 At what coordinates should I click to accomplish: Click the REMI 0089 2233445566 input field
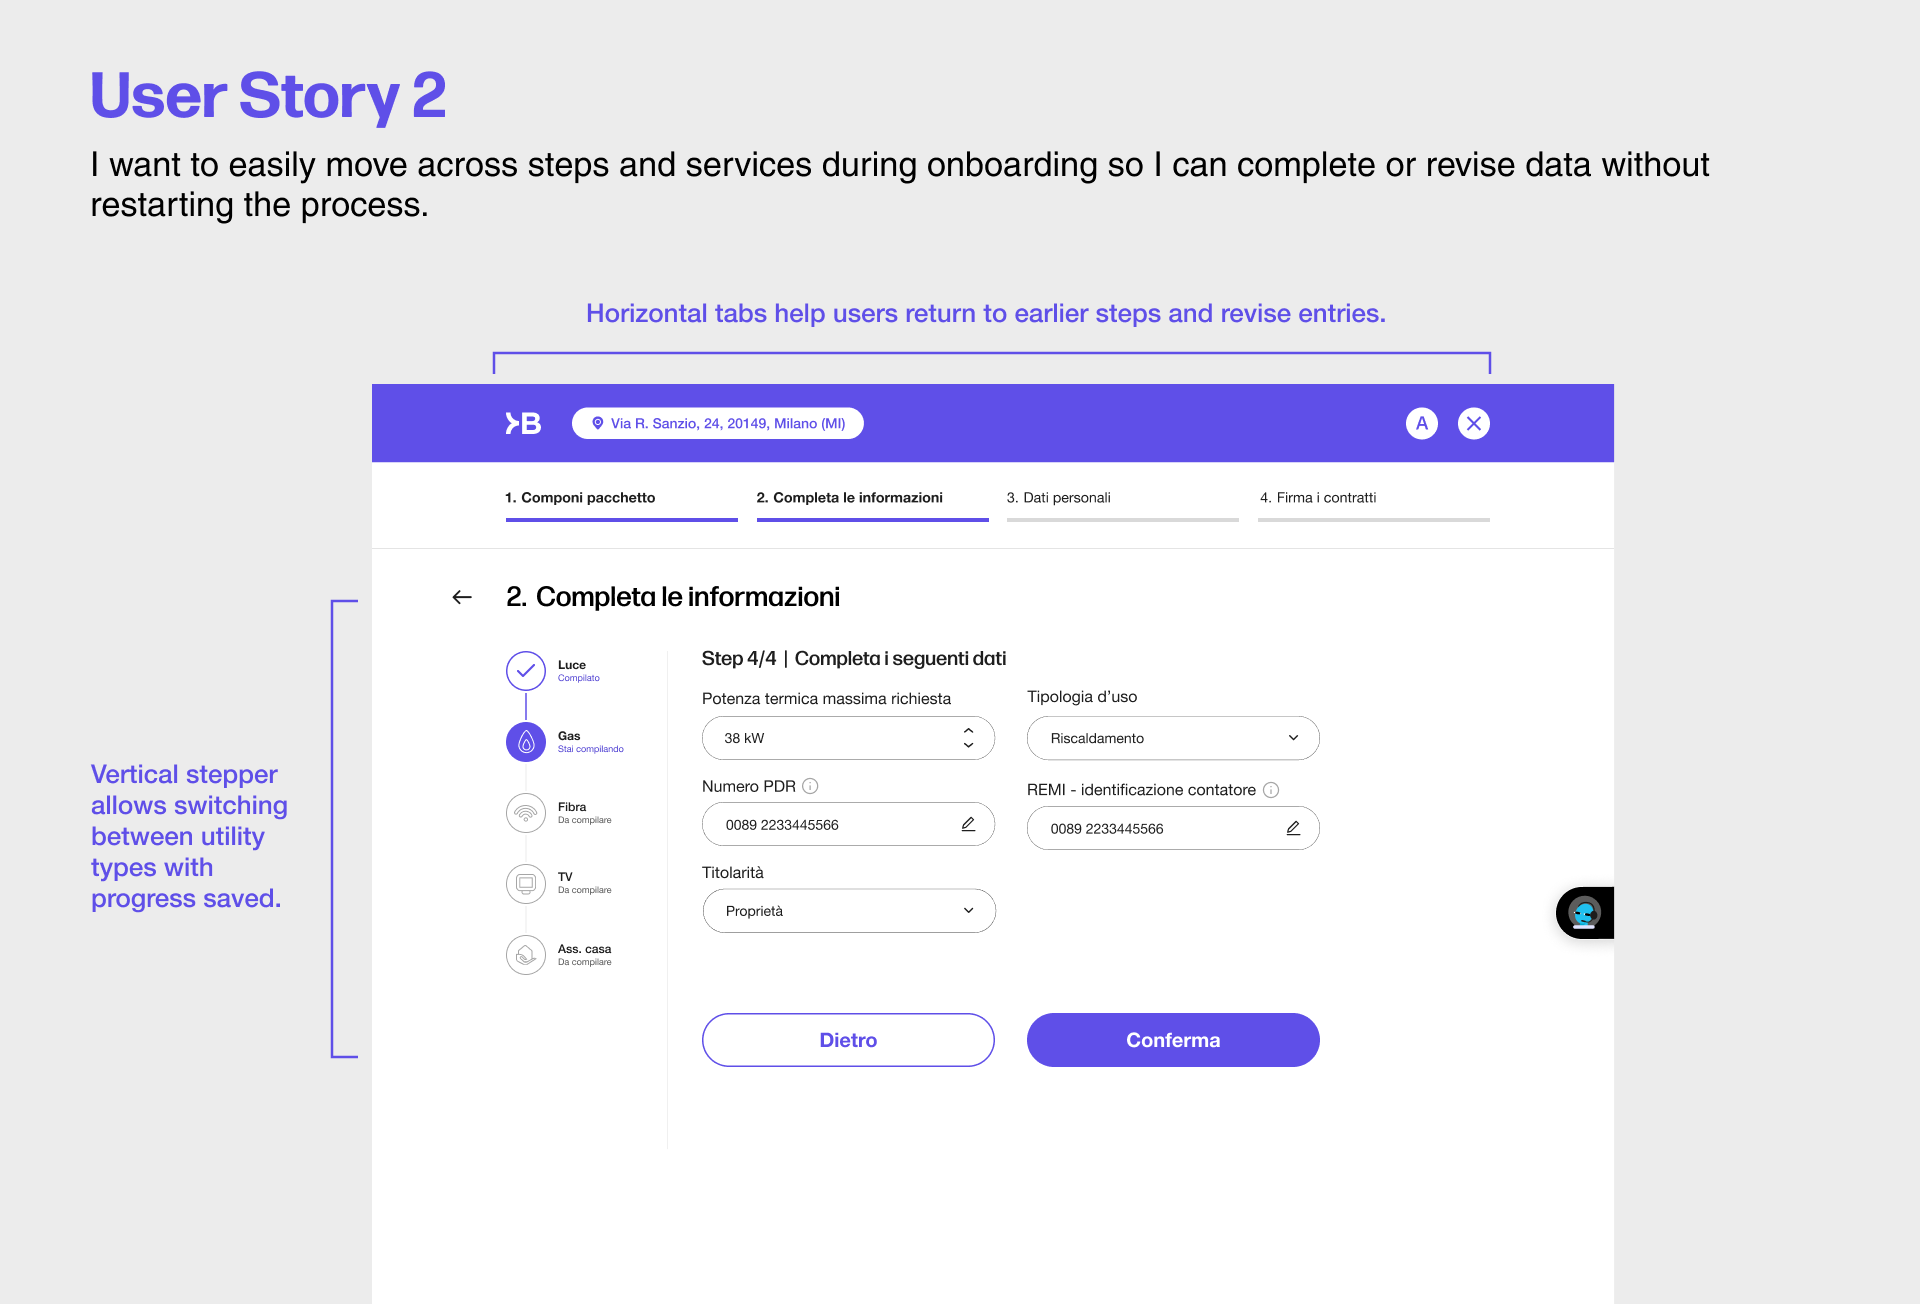click(x=1150, y=829)
